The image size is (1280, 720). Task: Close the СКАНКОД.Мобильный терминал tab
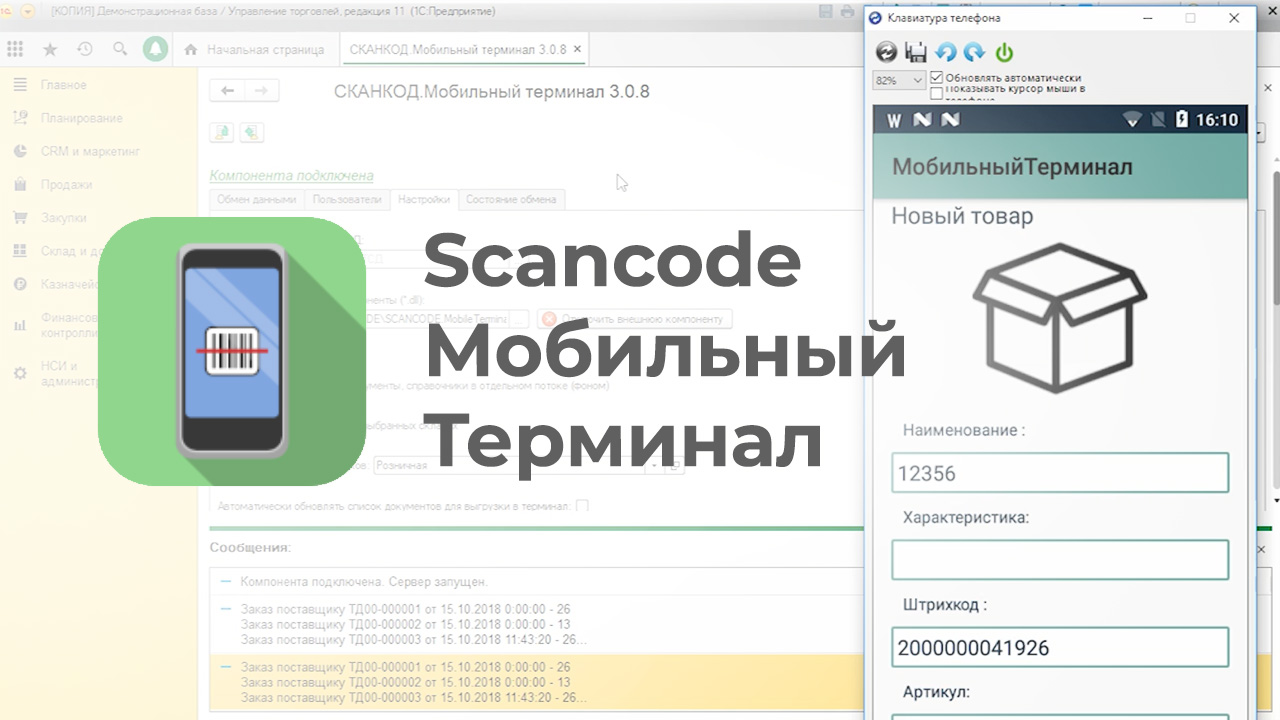click(578, 49)
